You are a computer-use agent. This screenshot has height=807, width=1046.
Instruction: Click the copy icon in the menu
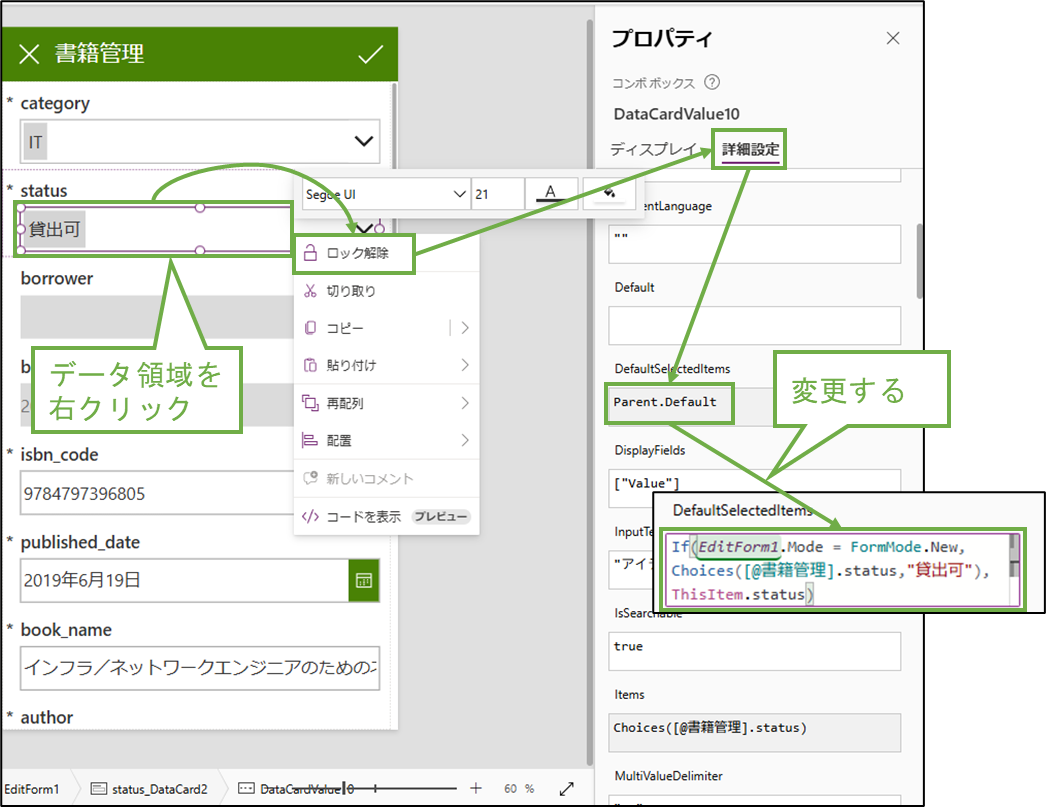coord(310,327)
